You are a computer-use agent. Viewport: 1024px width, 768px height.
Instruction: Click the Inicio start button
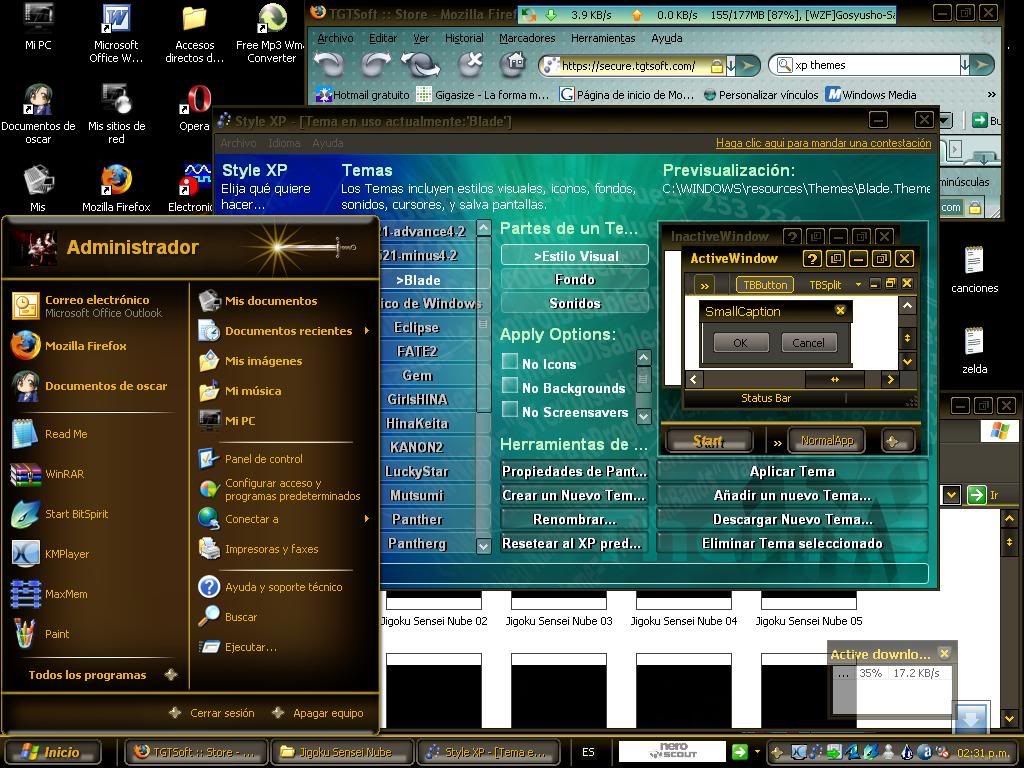coord(52,752)
